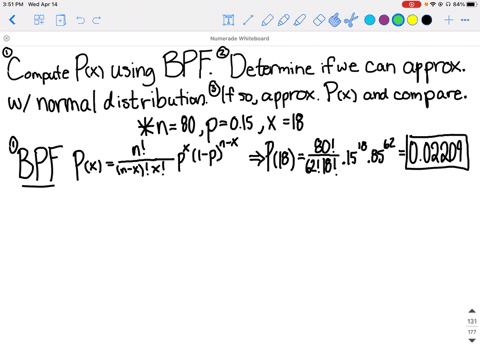Screen dimensions: 480x360
Task: Go to next page with down arrow
Action: click(x=472, y=340)
